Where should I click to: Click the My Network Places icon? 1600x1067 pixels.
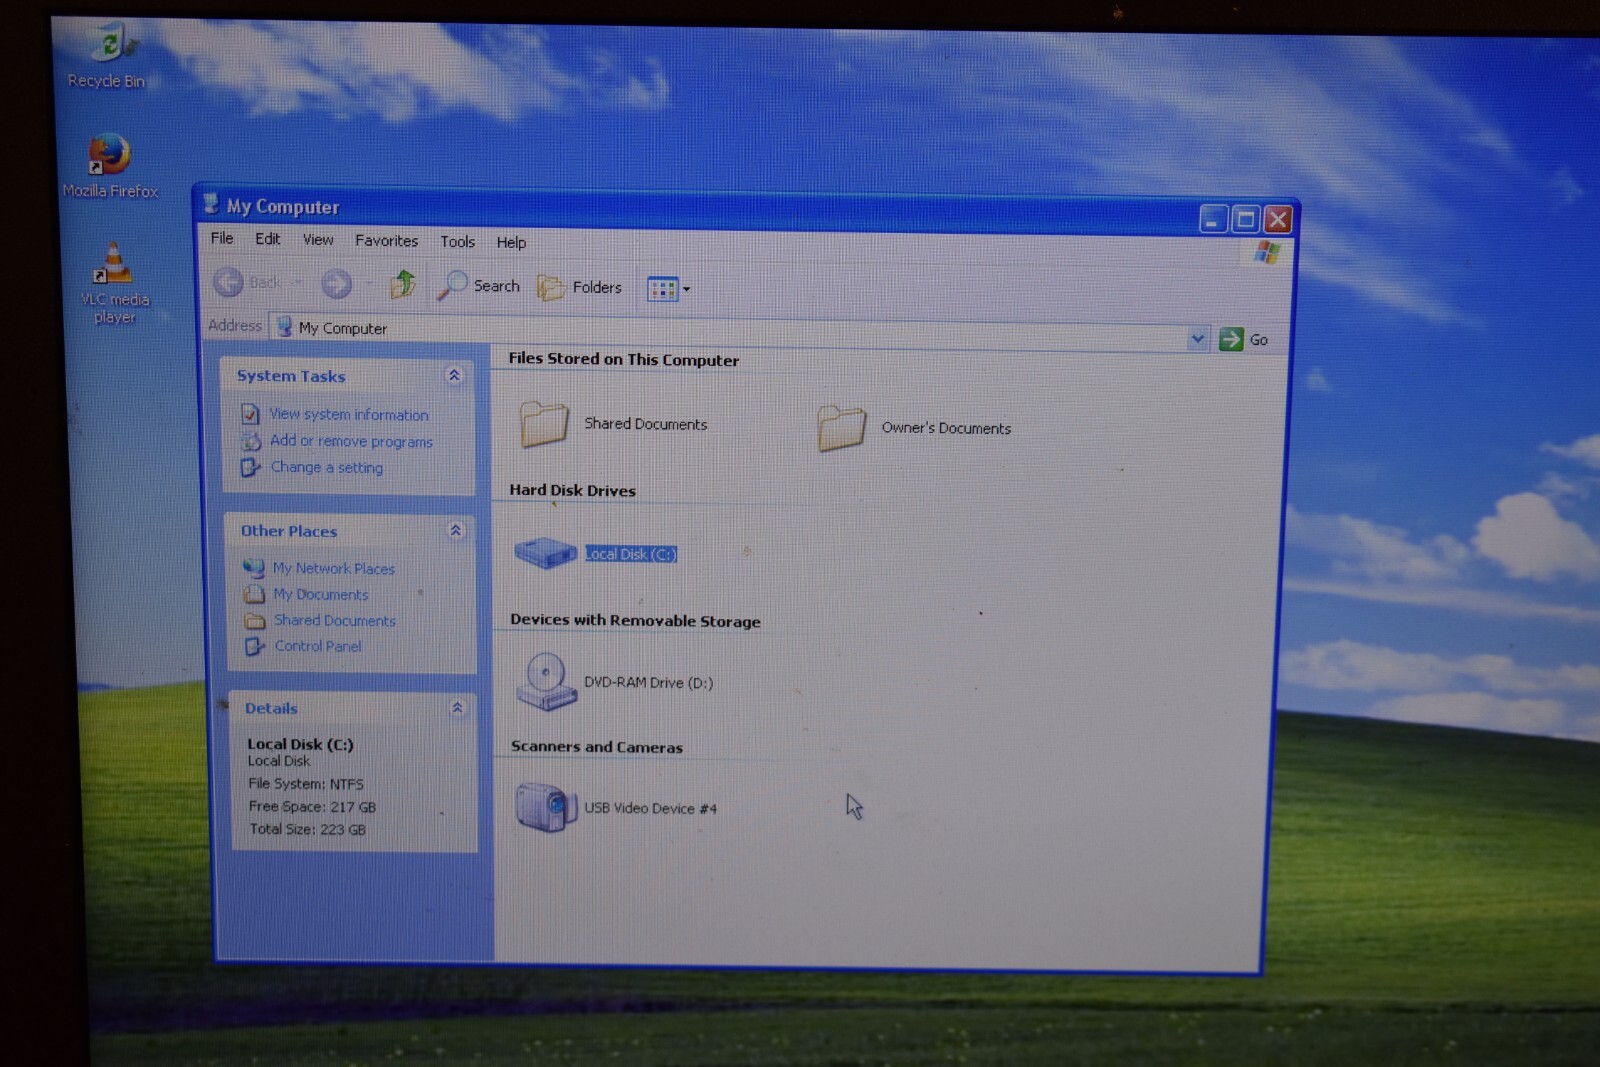(x=254, y=568)
